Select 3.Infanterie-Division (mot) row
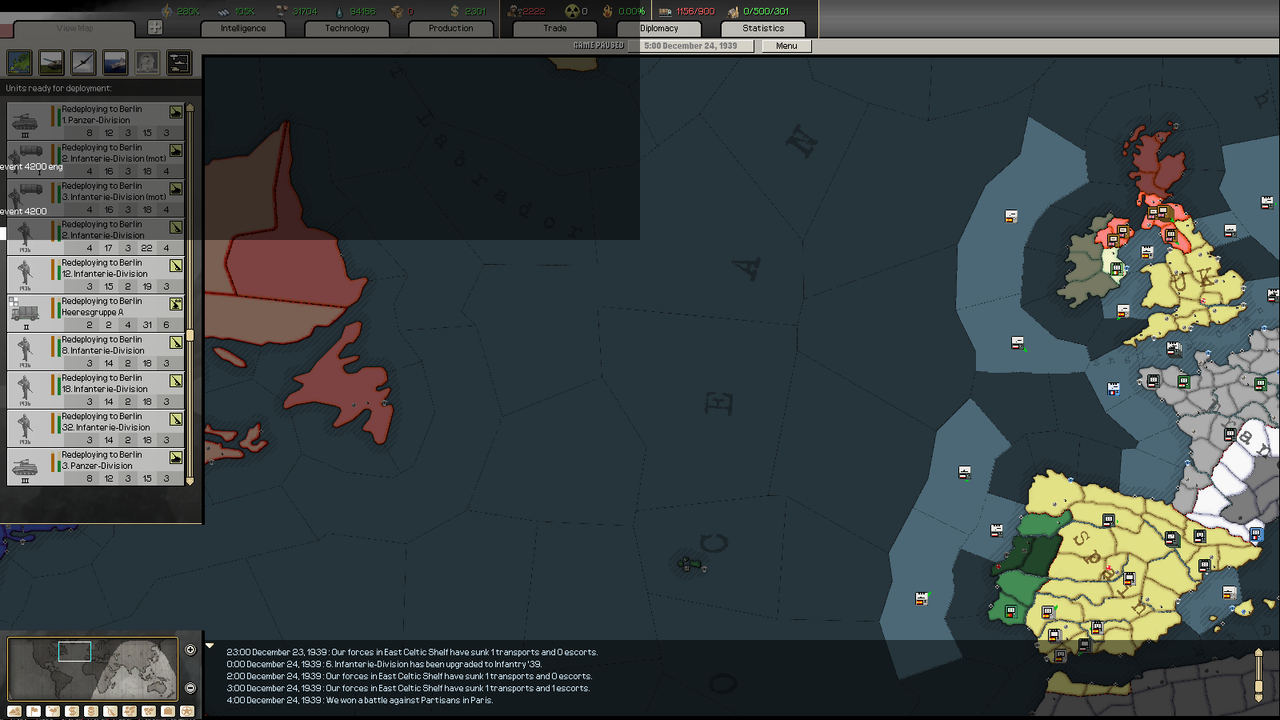Screen dimensions: 1280x720 [x=96, y=198]
